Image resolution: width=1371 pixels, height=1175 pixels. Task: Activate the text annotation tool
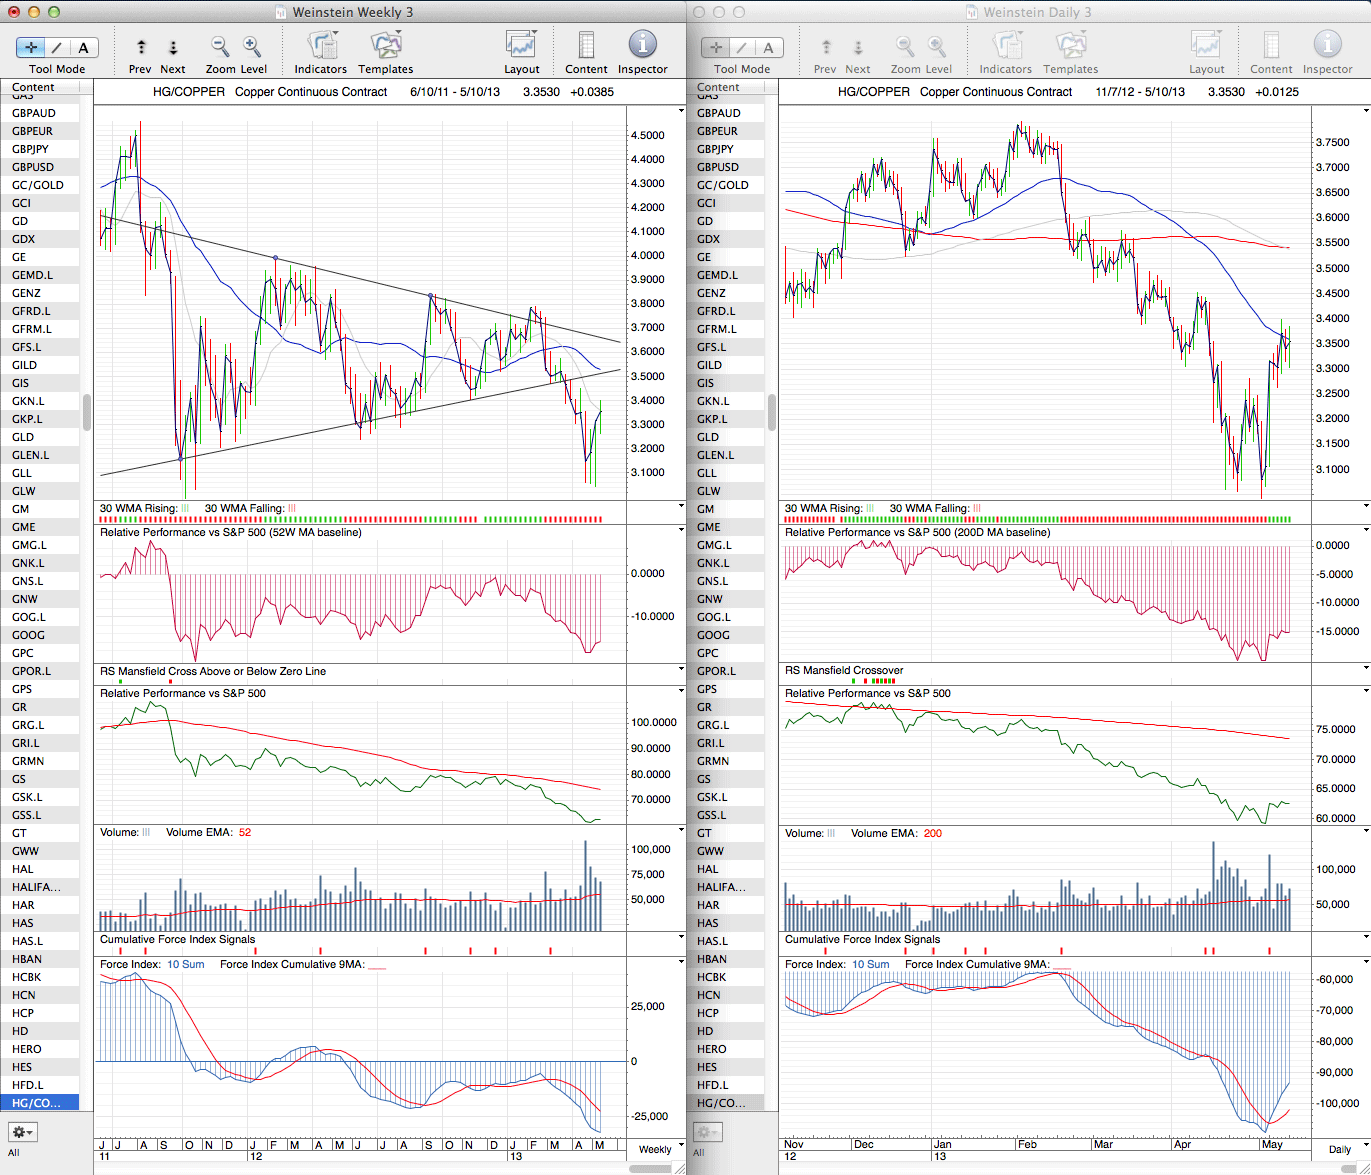click(x=83, y=48)
